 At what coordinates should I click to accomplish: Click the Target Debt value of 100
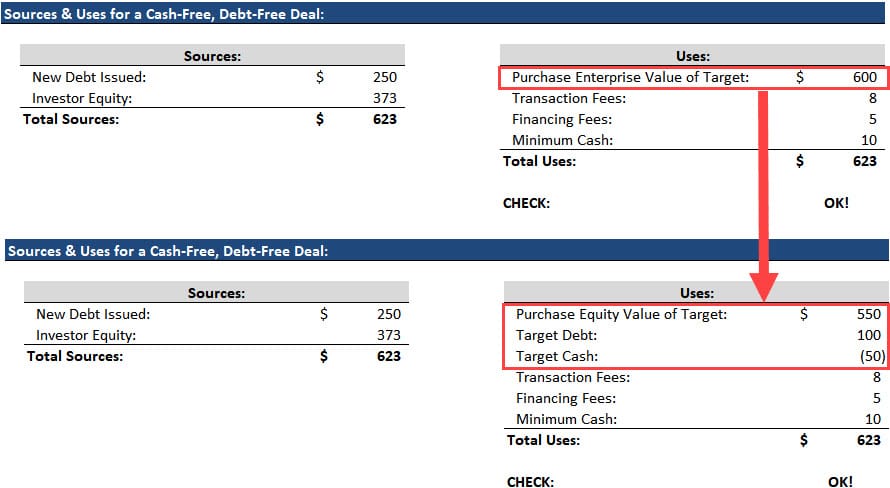click(868, 335)
